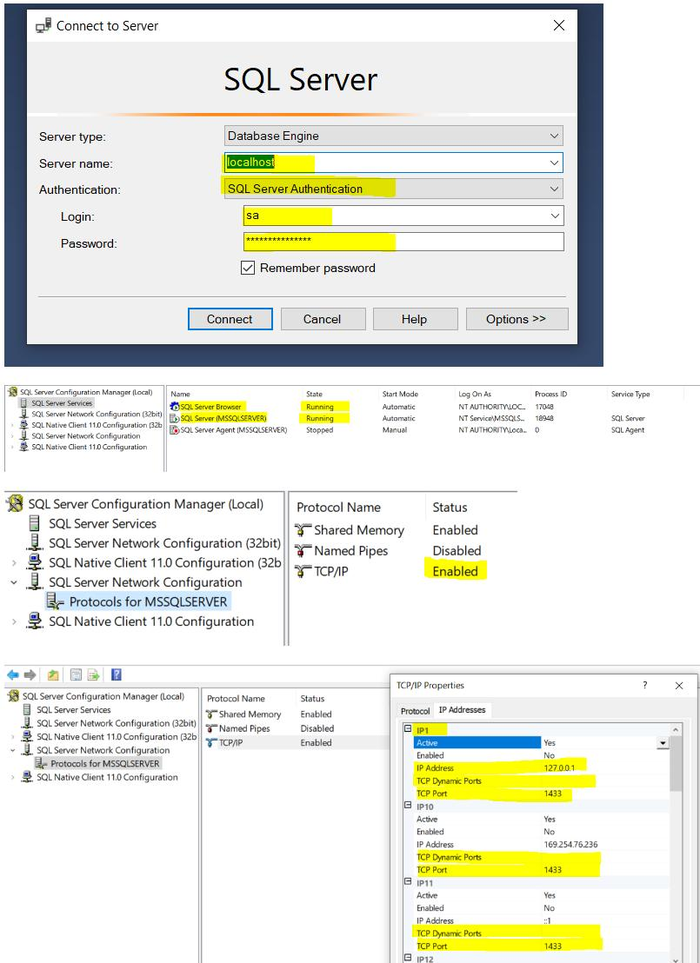The height and width of the screenshot is (963, 700).
Task: Click the Process ID column header
Action: tap(551, 394)
